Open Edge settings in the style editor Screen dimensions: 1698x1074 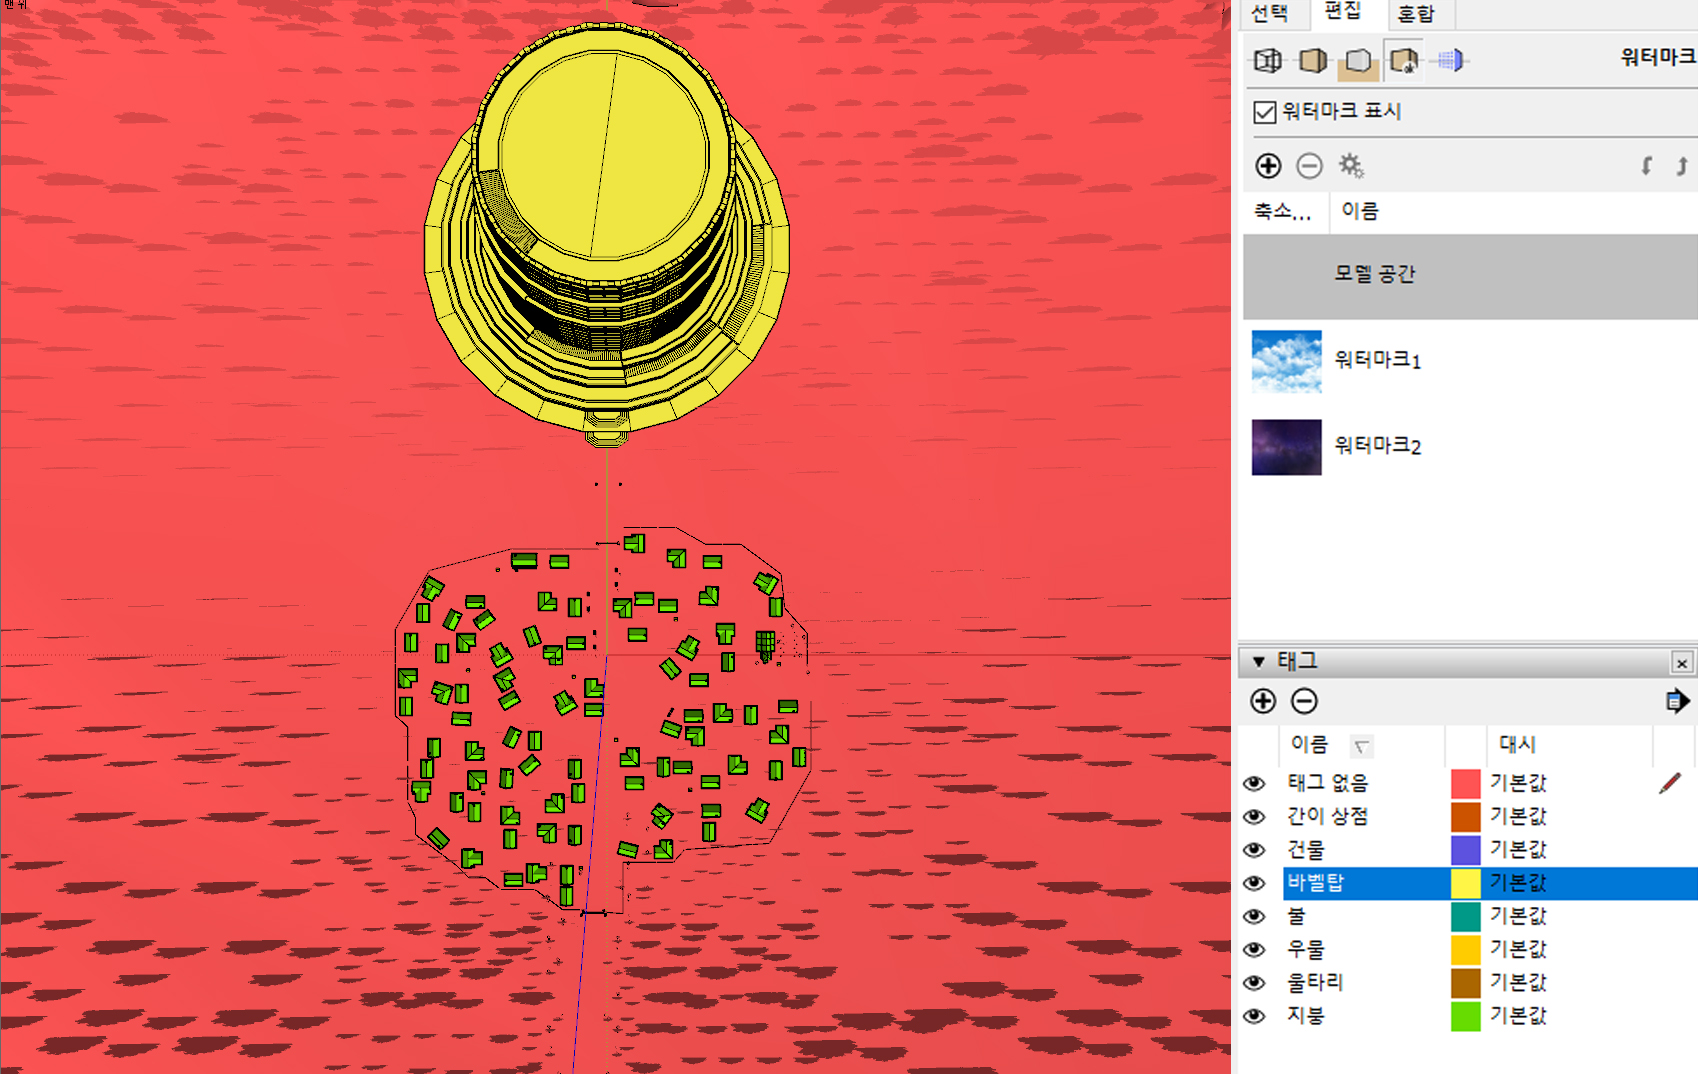(x=1268, y=61)
